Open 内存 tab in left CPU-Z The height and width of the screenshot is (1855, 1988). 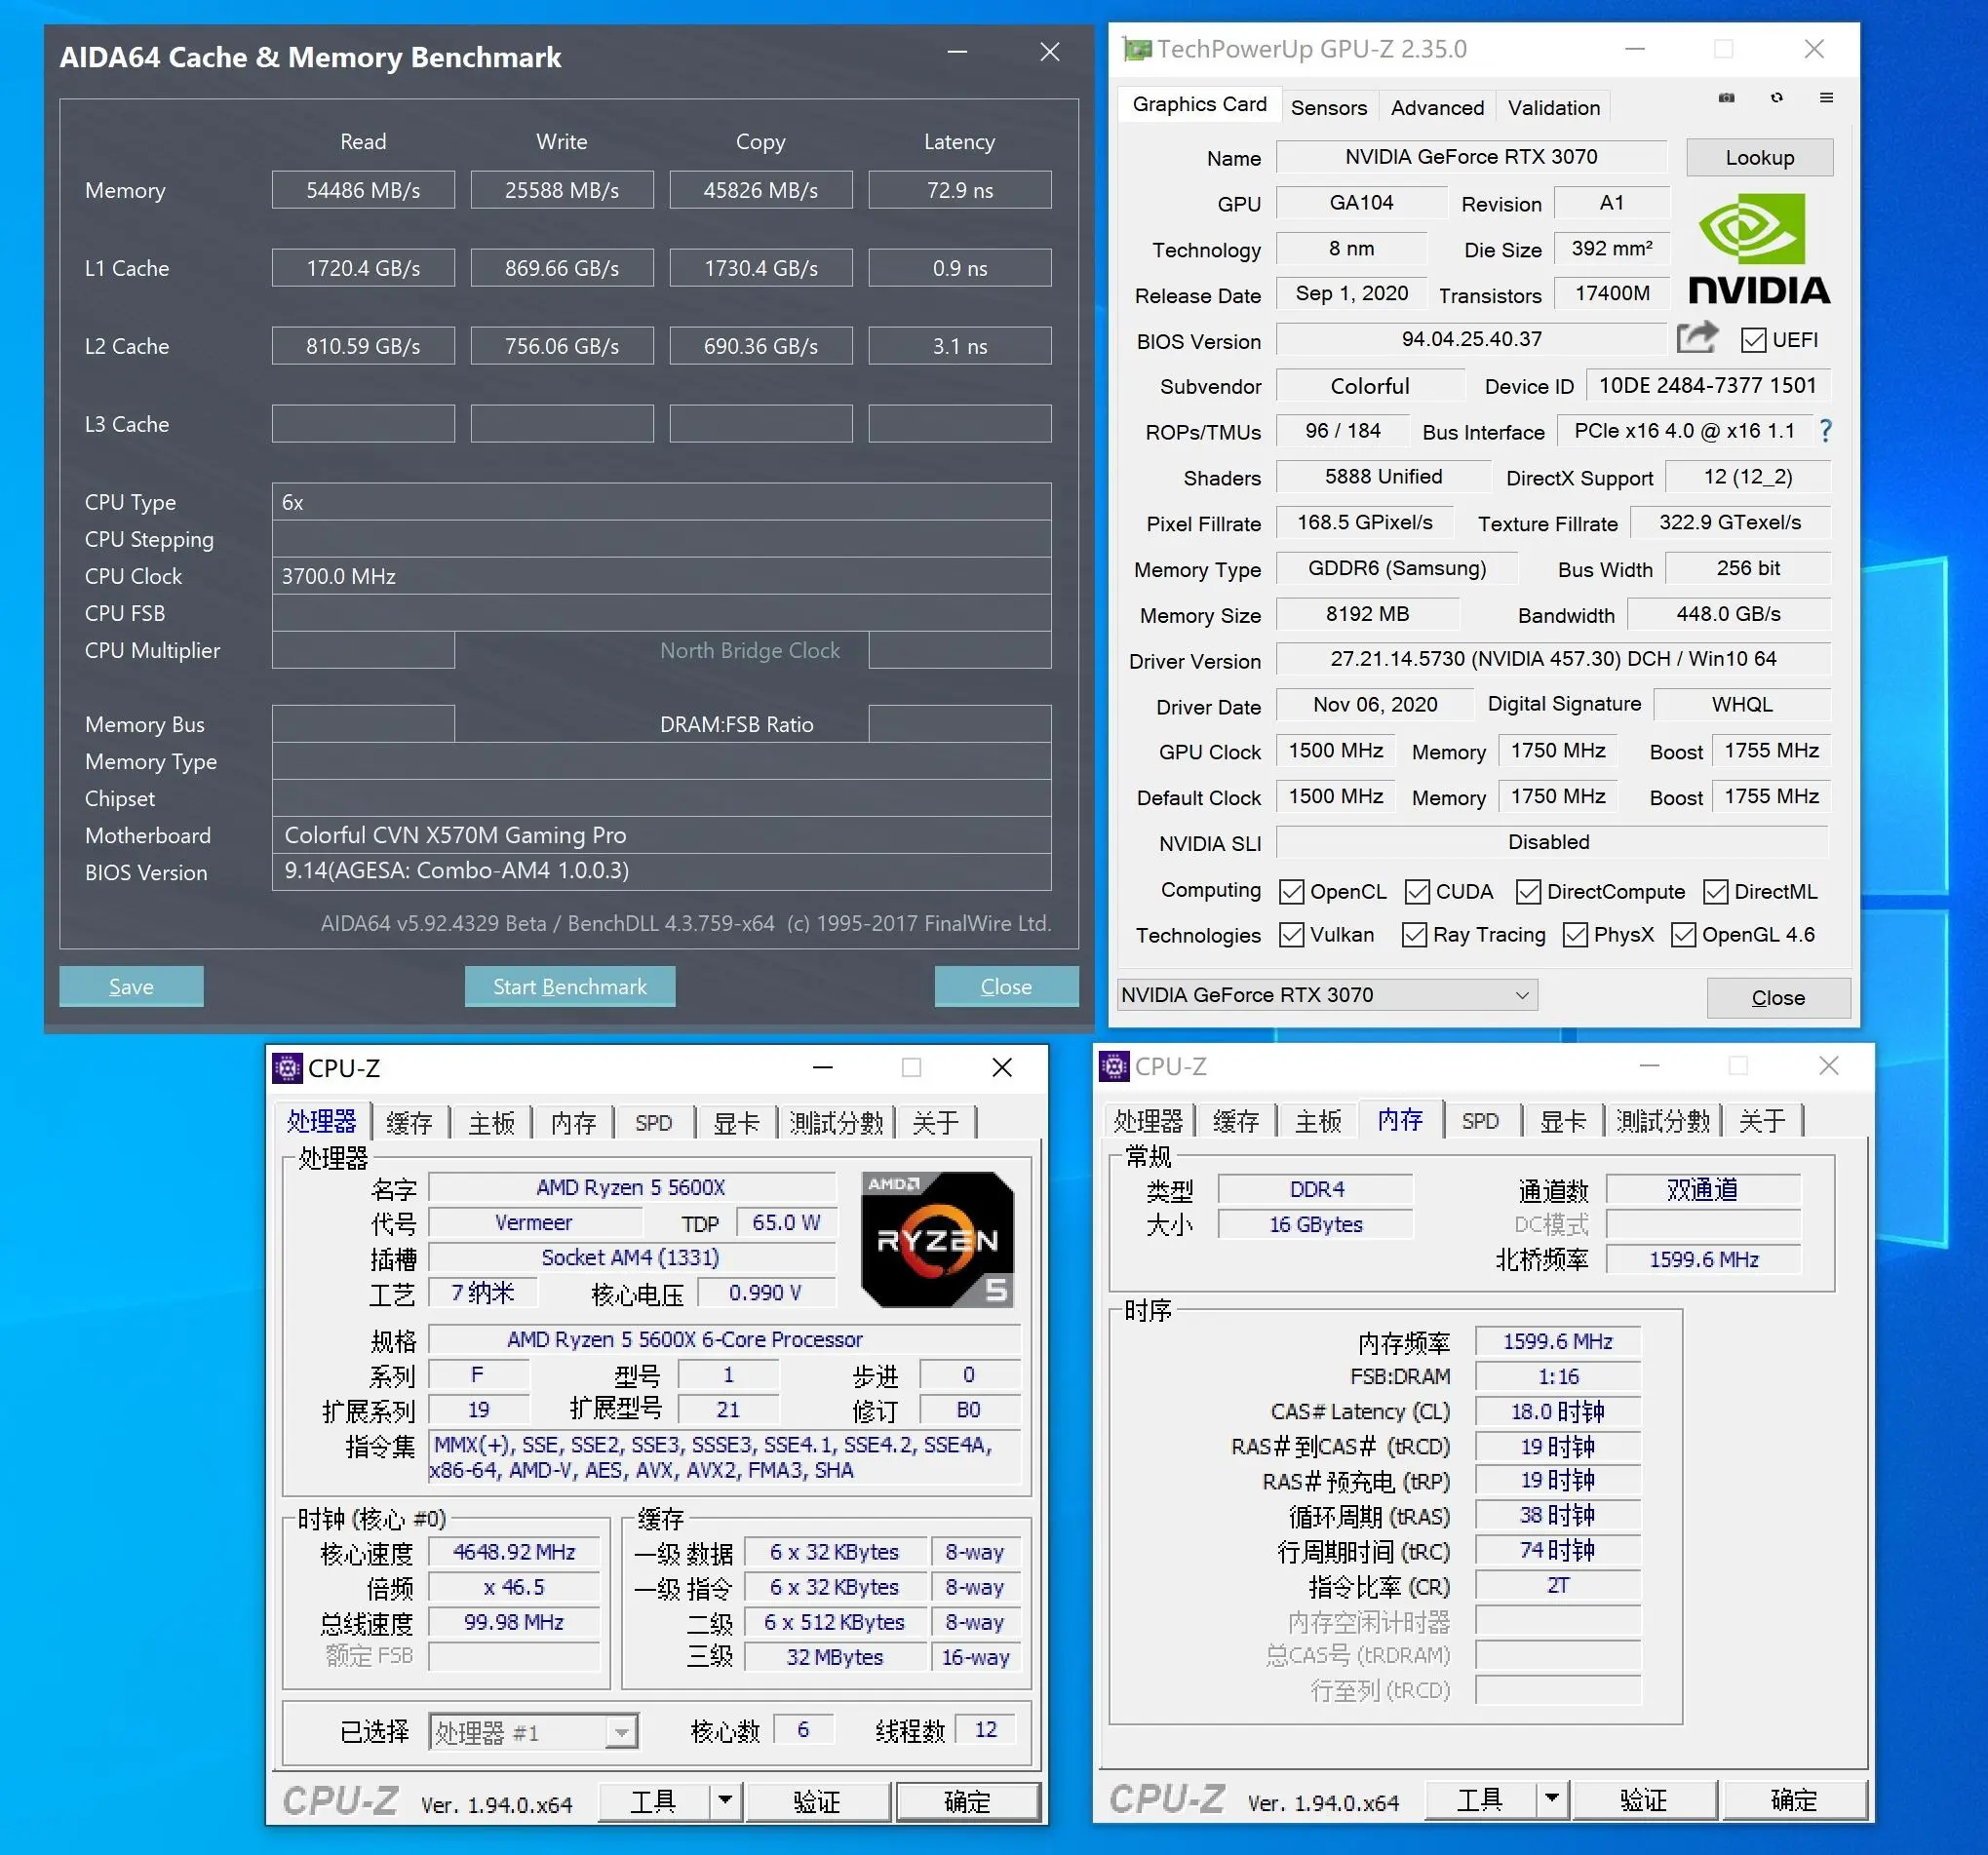573,1123
